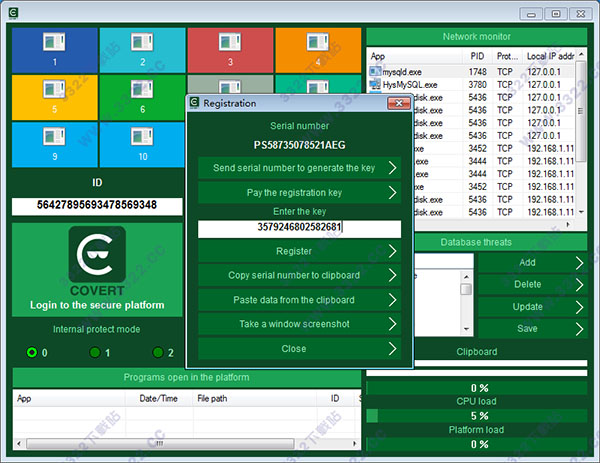
Task: Set internal protect mode to 0
Action: pyautogui.click(x=32, y=352)
